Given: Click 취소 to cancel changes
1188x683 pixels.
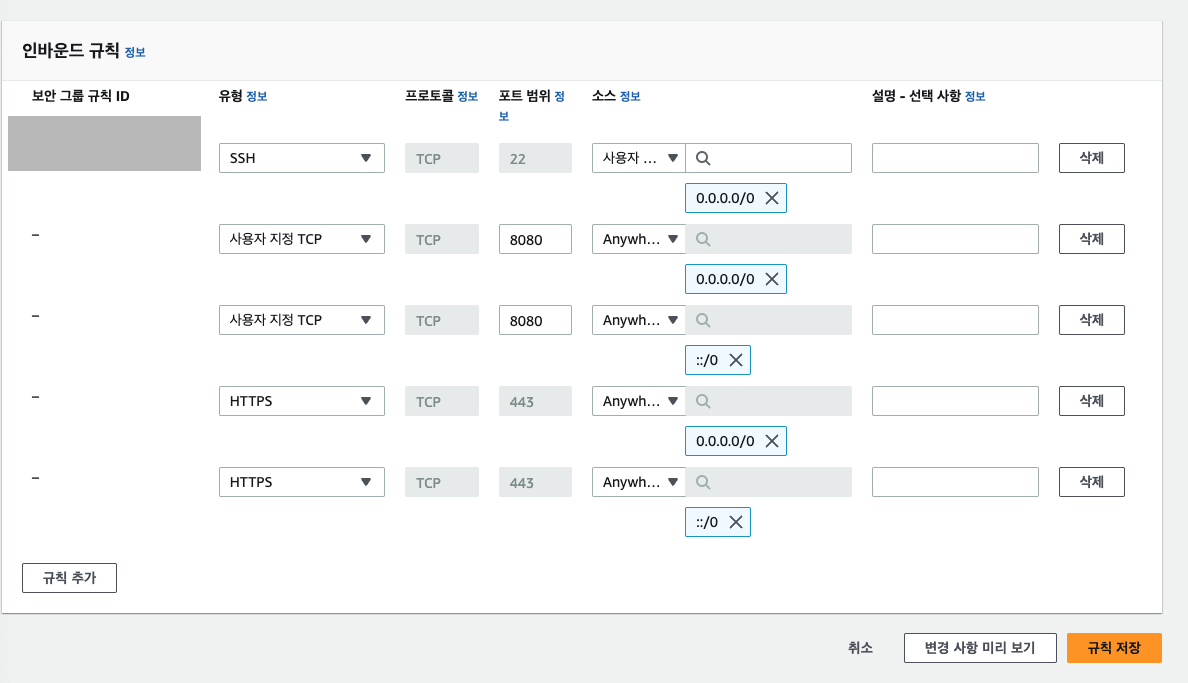Looking at the screenshot, I should tap(860, 648).
